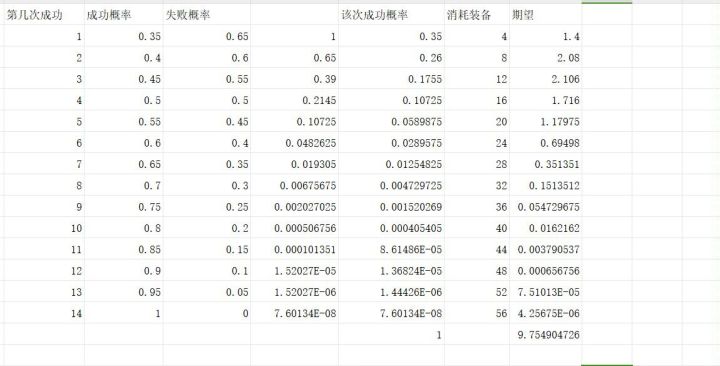This screenshot has width=720, height=366.
Task: Click row number 14 in 第几次成功 column
Action: [44, 313]
